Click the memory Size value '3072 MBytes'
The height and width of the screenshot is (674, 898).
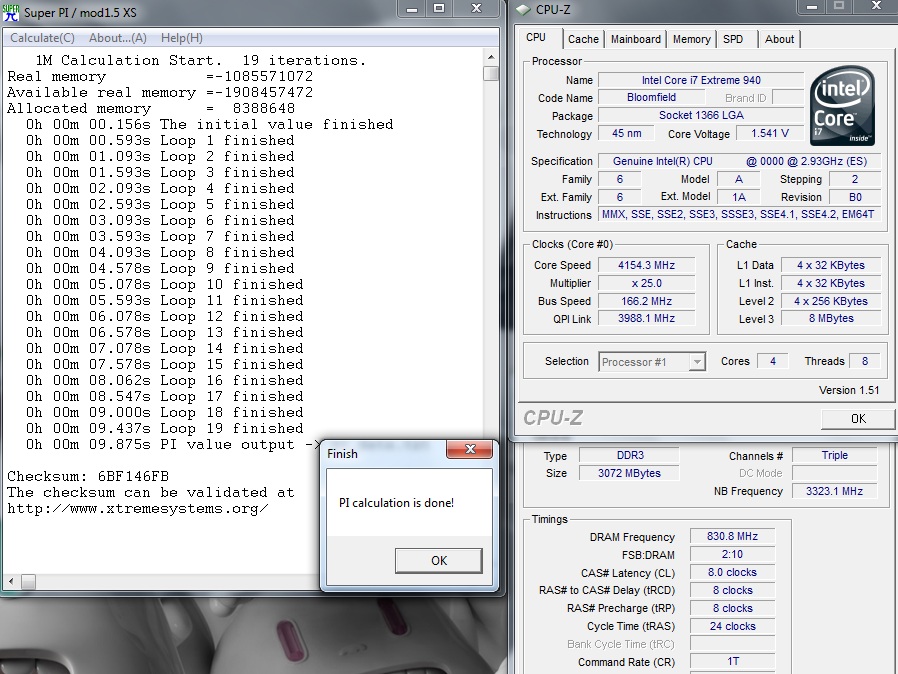coord(629,473)
